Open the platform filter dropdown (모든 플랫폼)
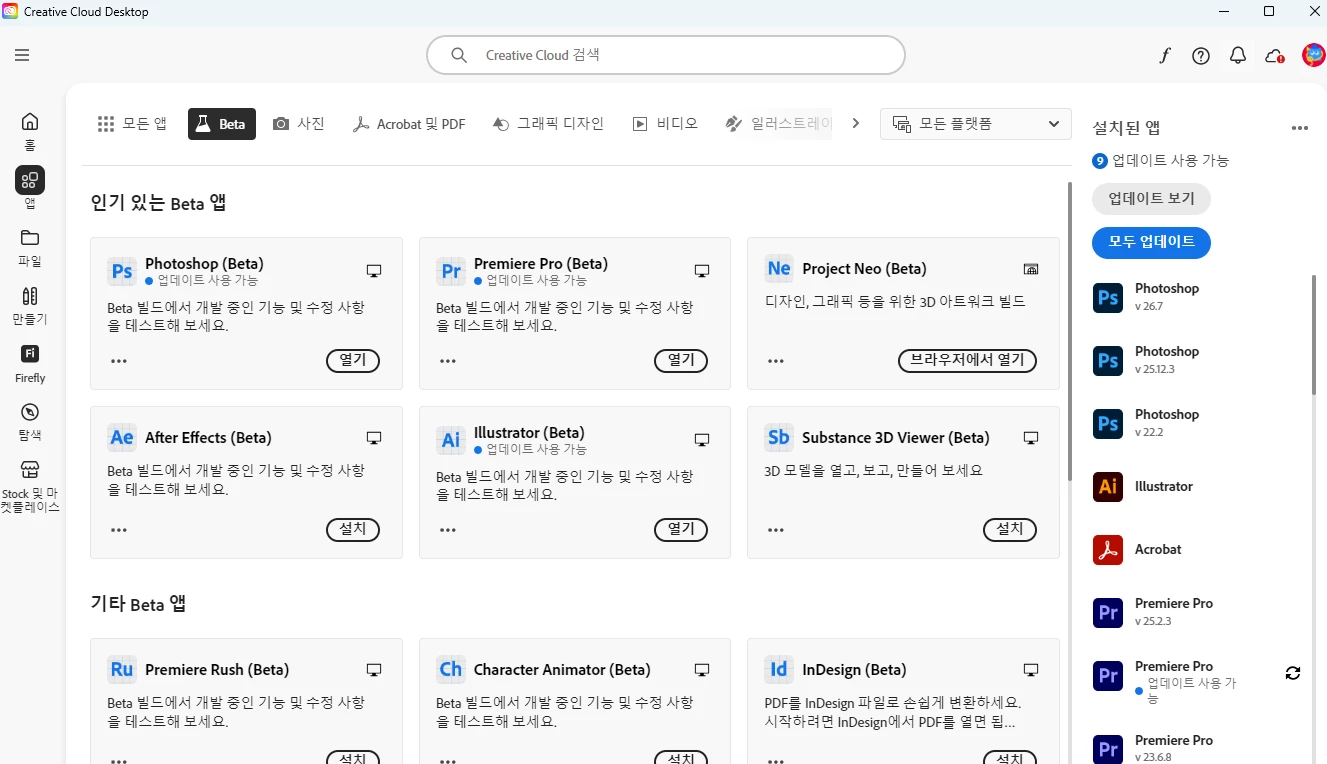 (x=975, y=124)
